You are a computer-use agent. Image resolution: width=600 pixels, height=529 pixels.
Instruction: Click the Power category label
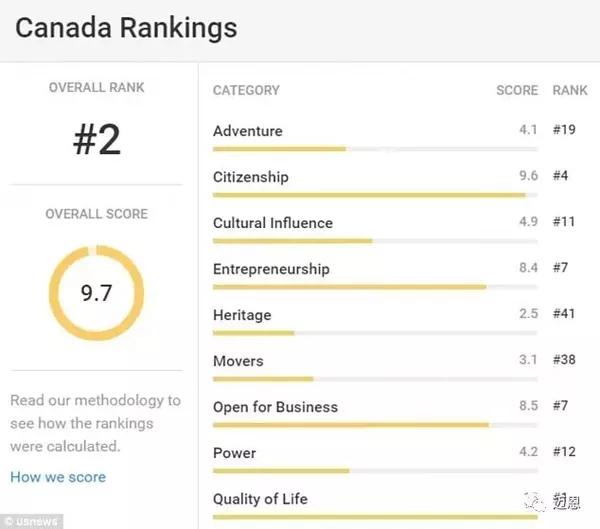[x=235, y=453]
